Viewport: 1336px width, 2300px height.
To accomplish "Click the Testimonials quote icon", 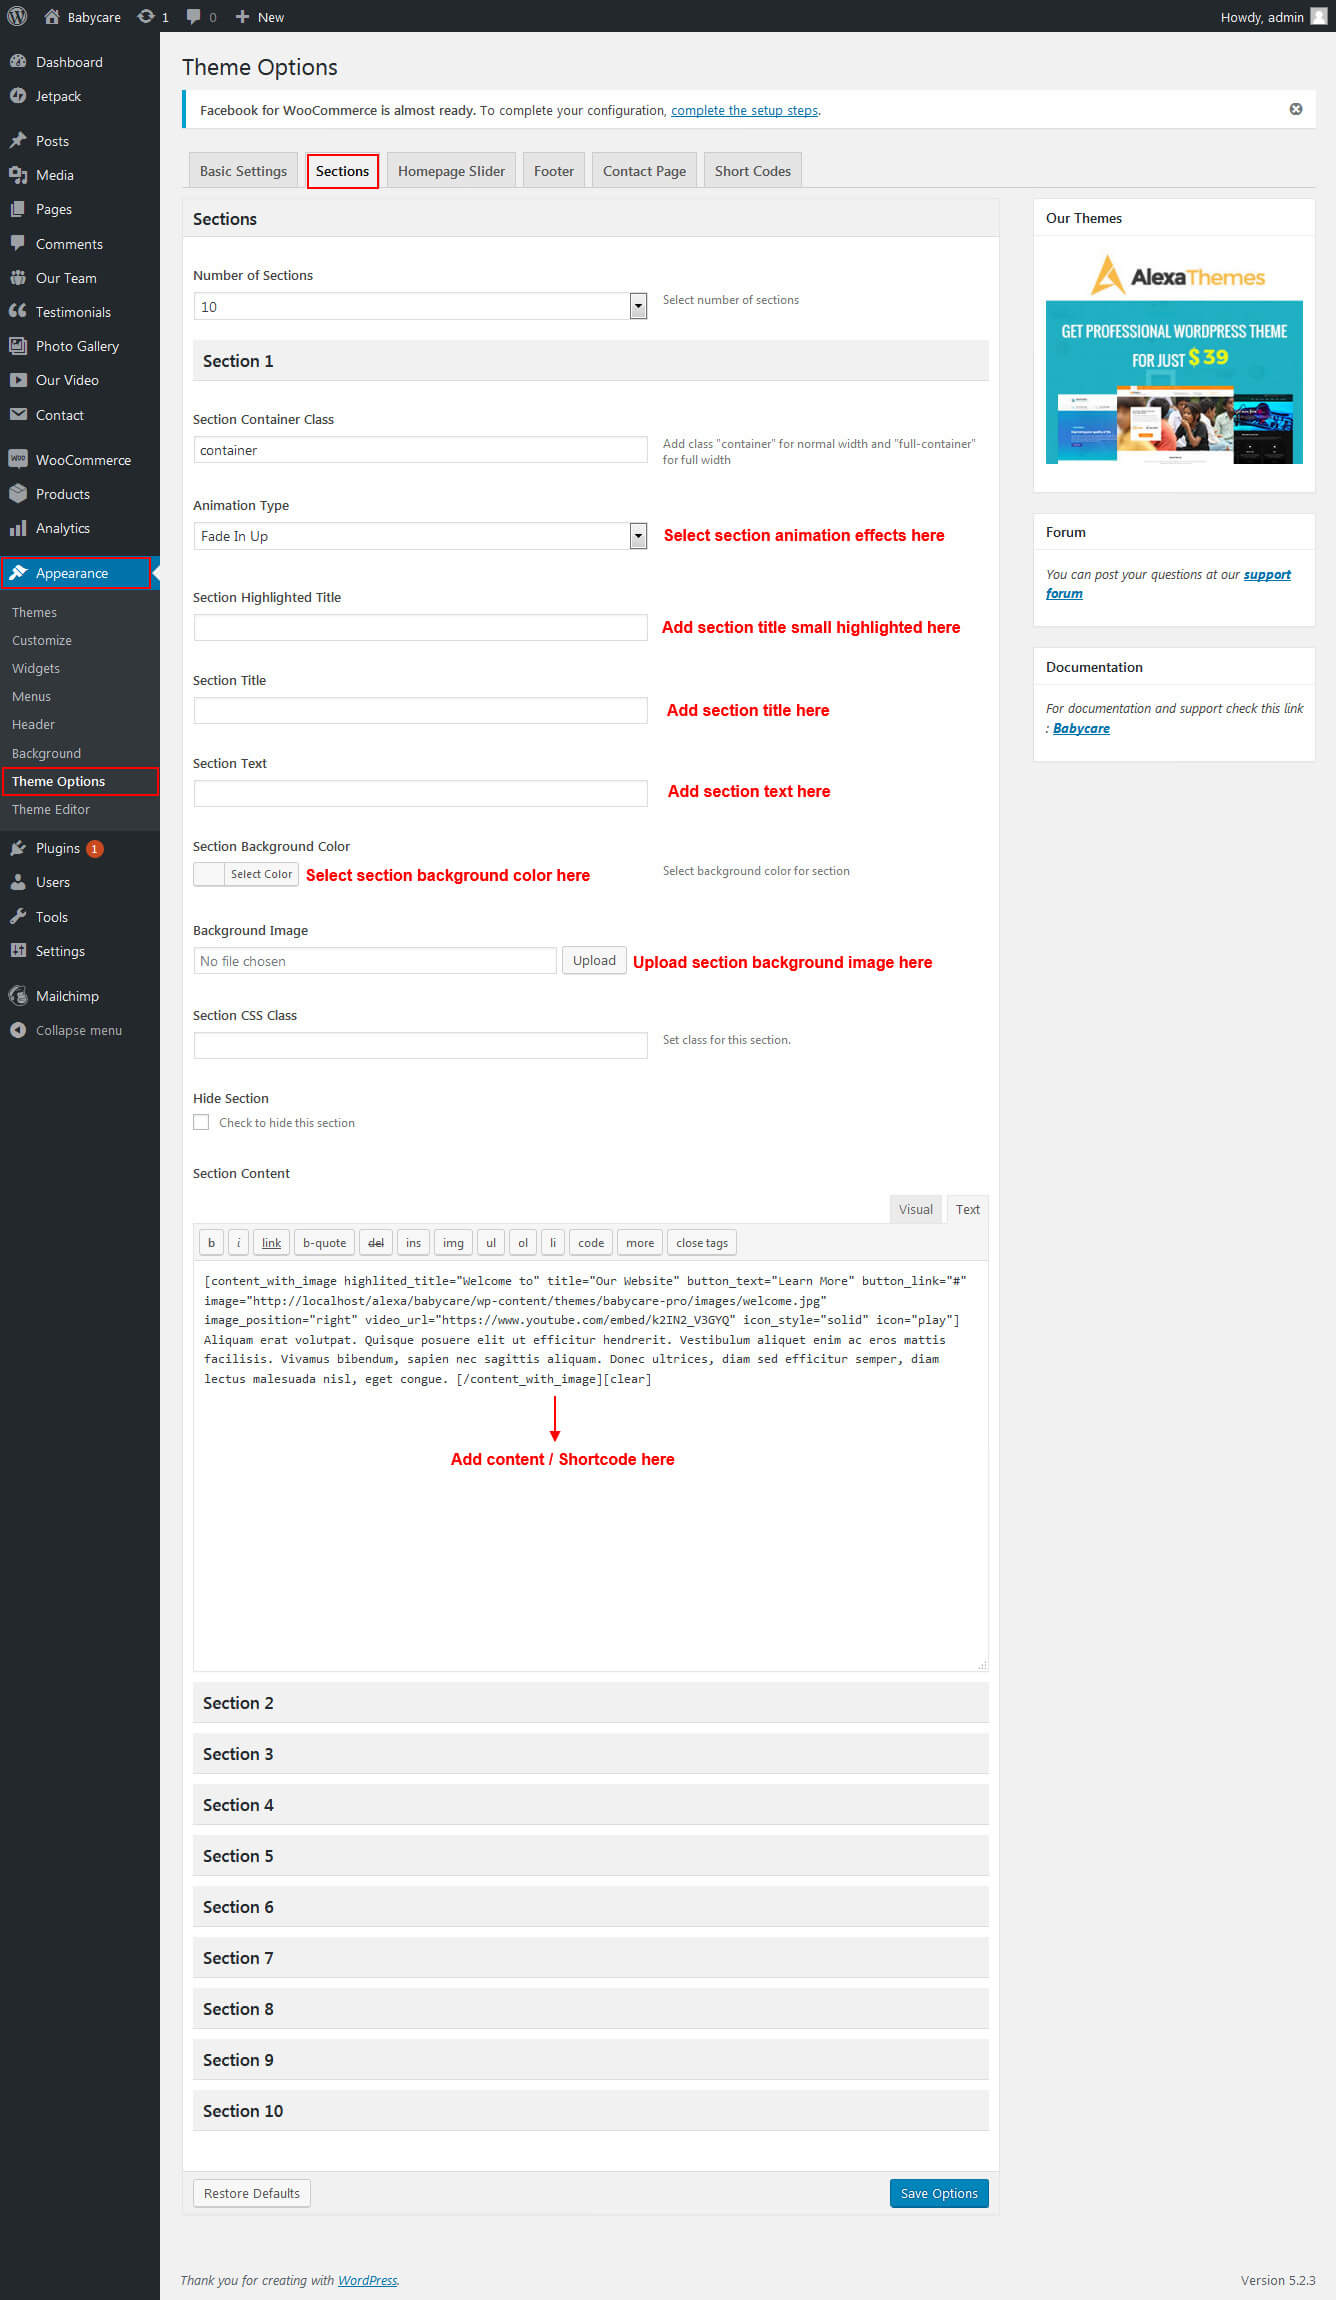I will [x=18, y=311].
